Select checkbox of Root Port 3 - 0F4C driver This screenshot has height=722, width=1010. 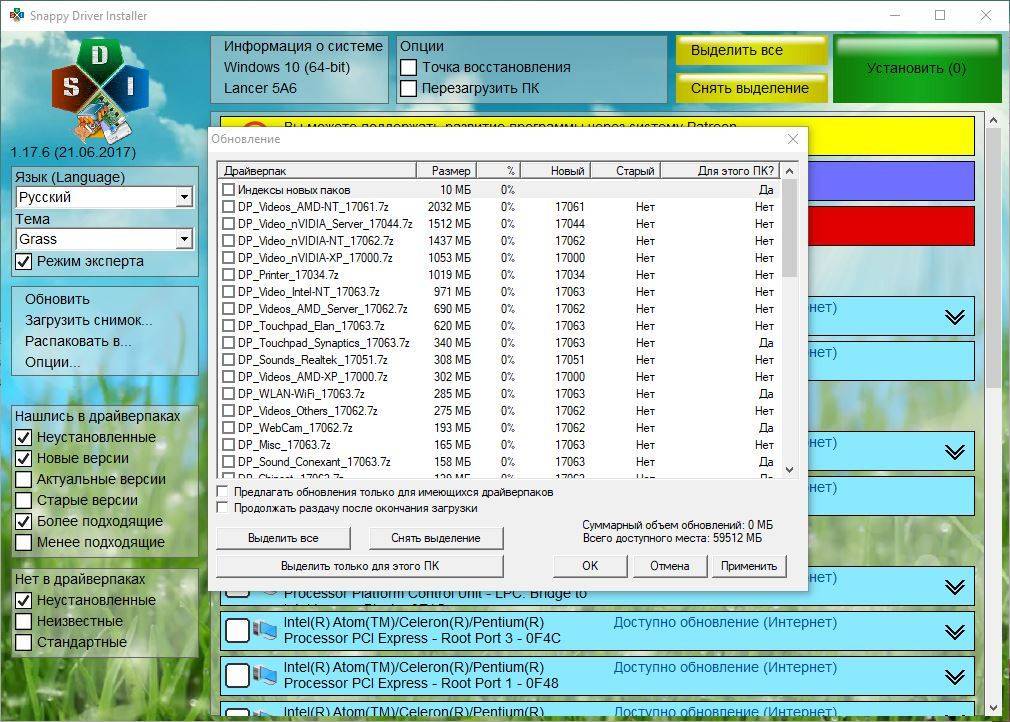[237, 631]
